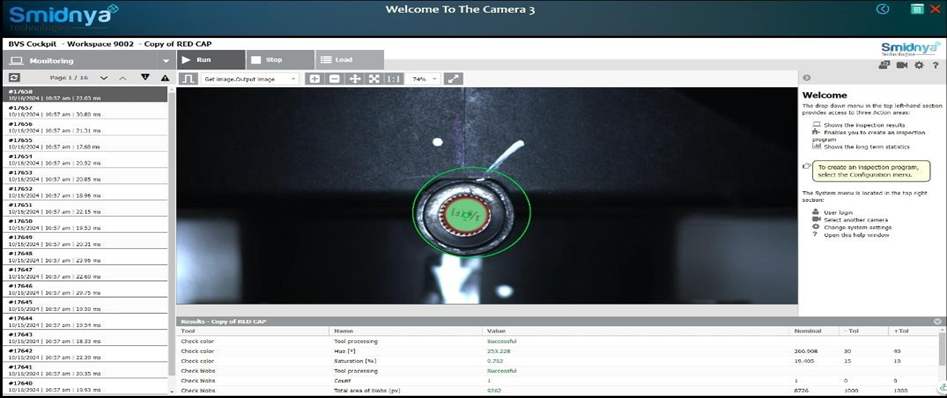The width and height of the screenshot is (947, 398).
Task: Toggle the signal waveform display button
Action: tap(187, 79)
